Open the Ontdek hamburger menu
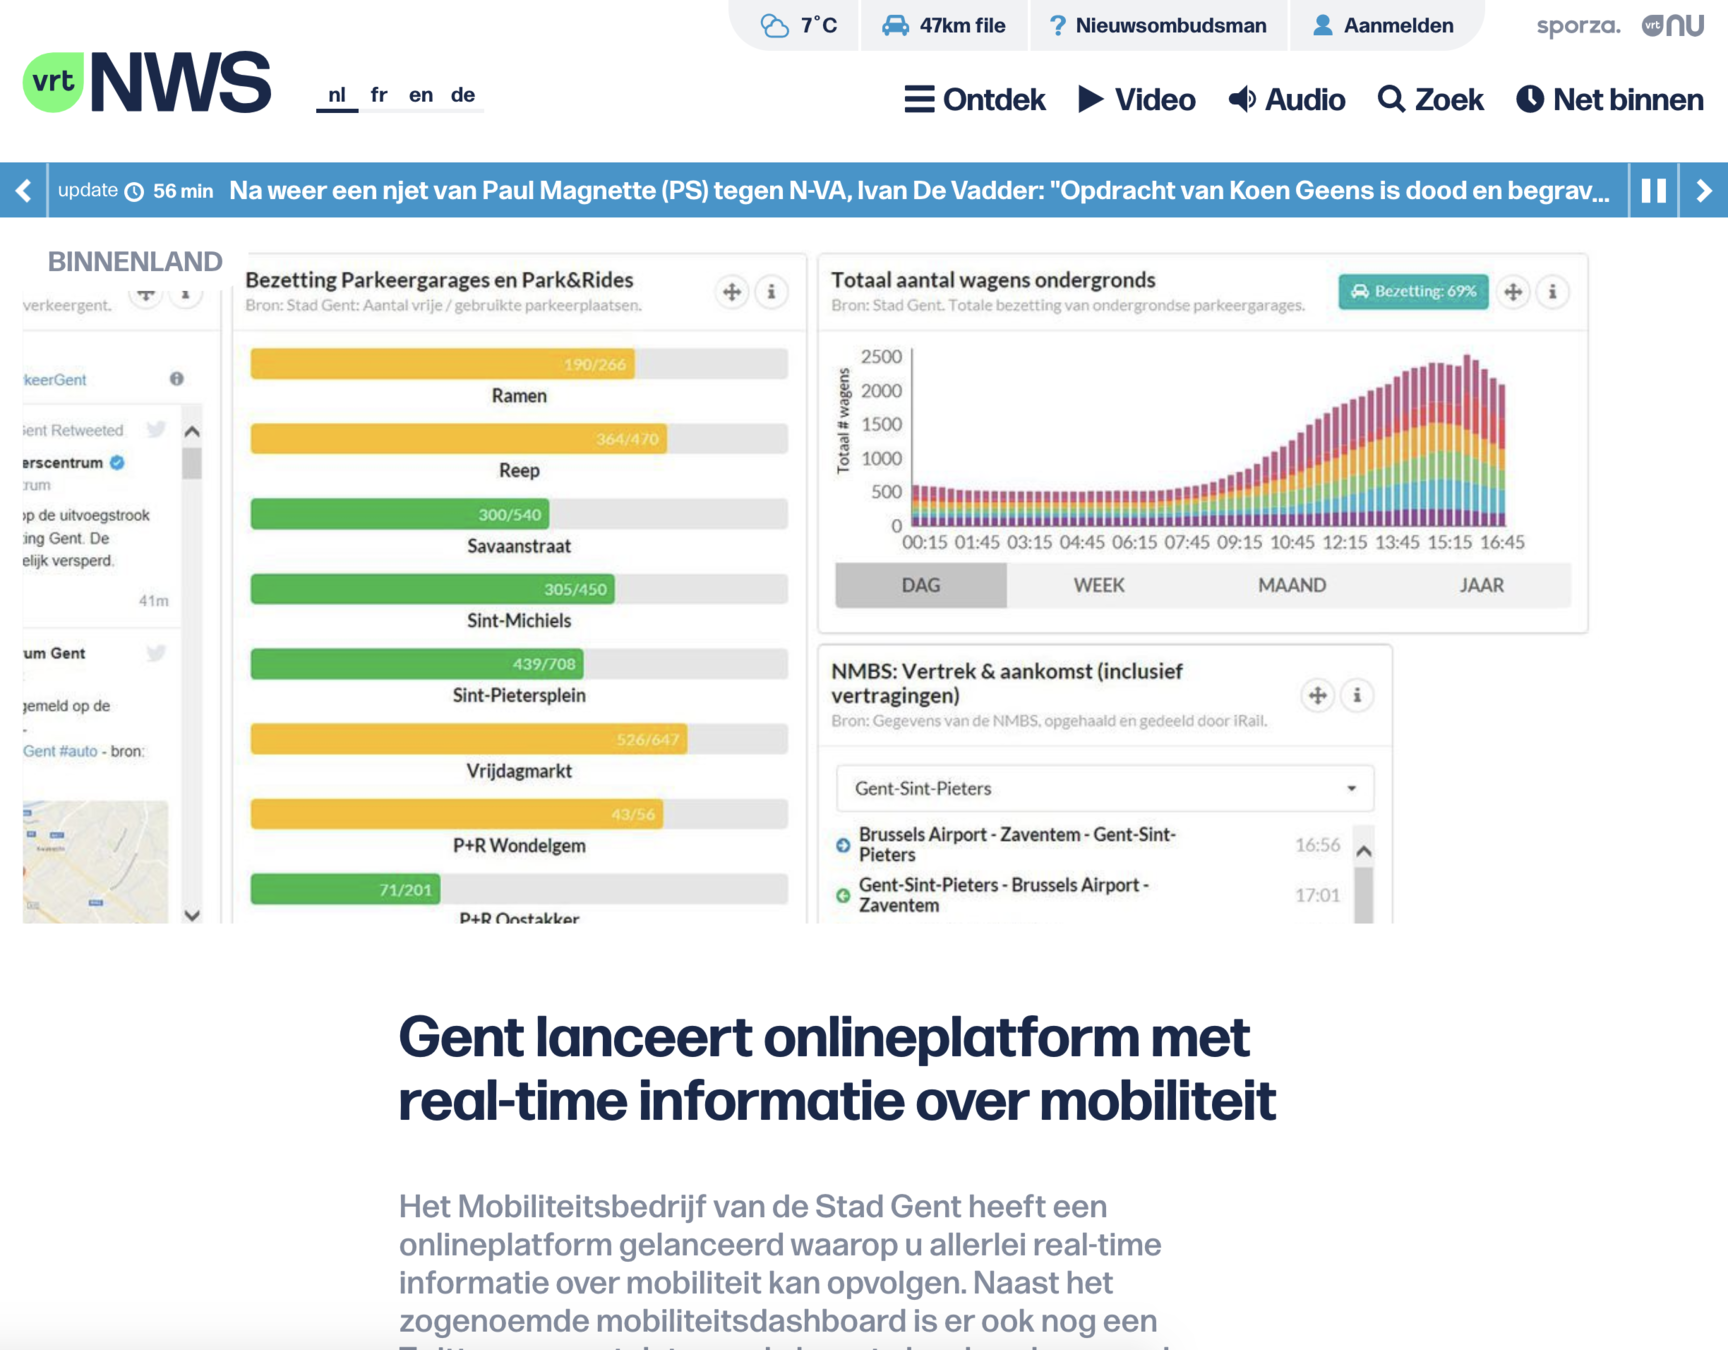 [974, 100]
